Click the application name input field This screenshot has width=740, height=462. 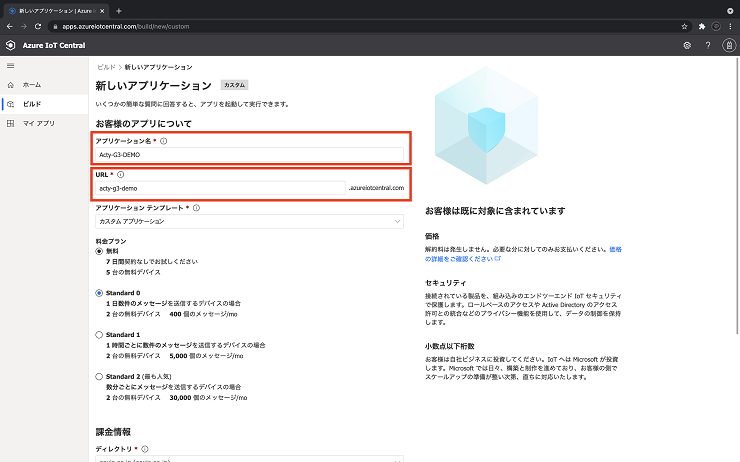(x=249, y=155)
